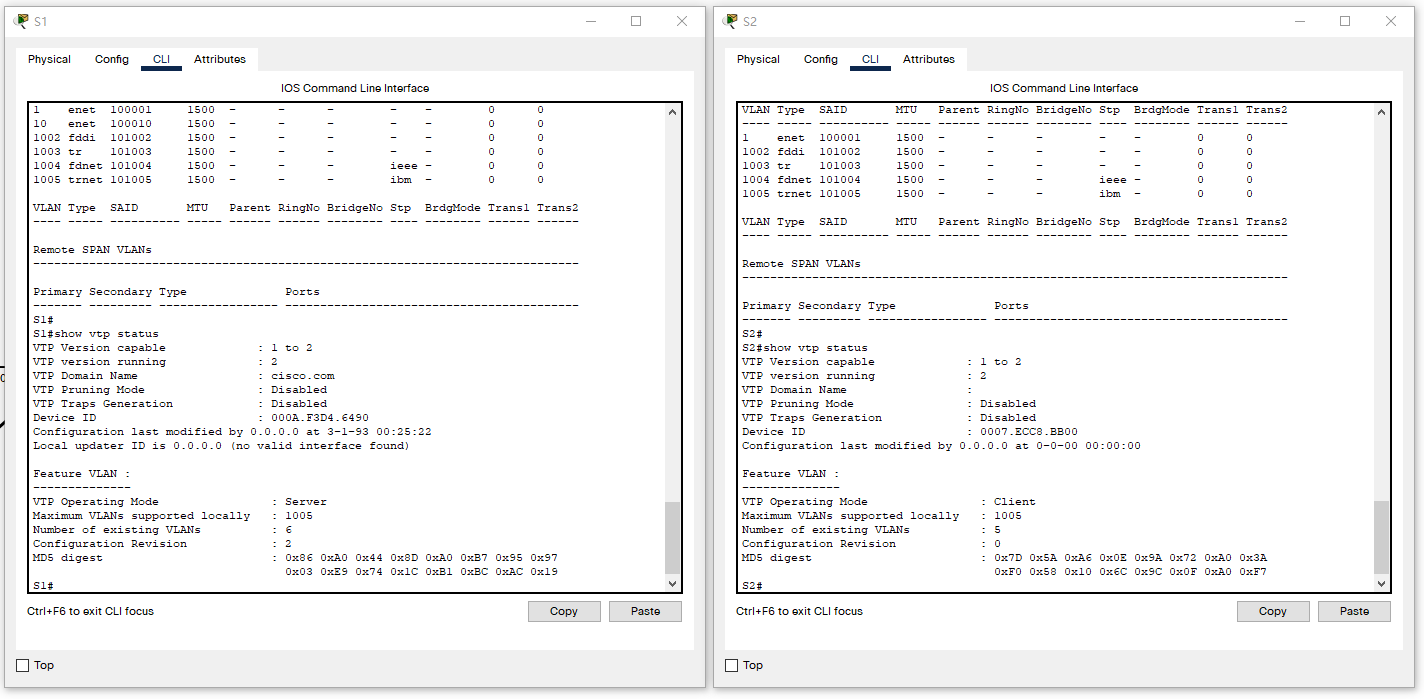Maximize the S1 window
This screenshot has width=1424, height=699.
pos(636,21)
